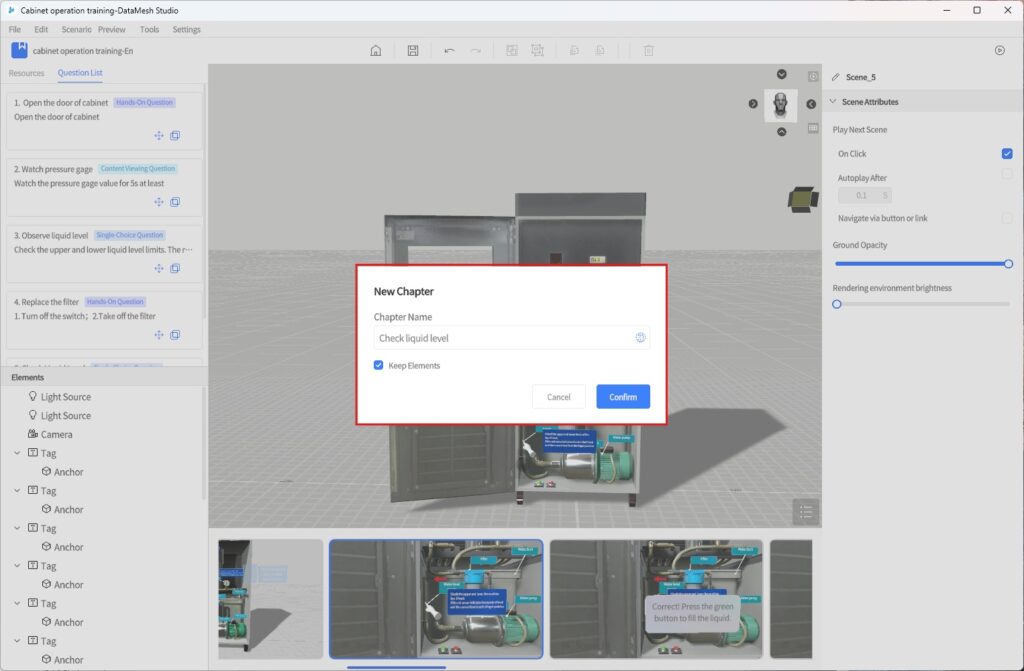Collapse the Scene Attributes section
This screenshot has width=1024, height=671.
[x=833, y=102]
